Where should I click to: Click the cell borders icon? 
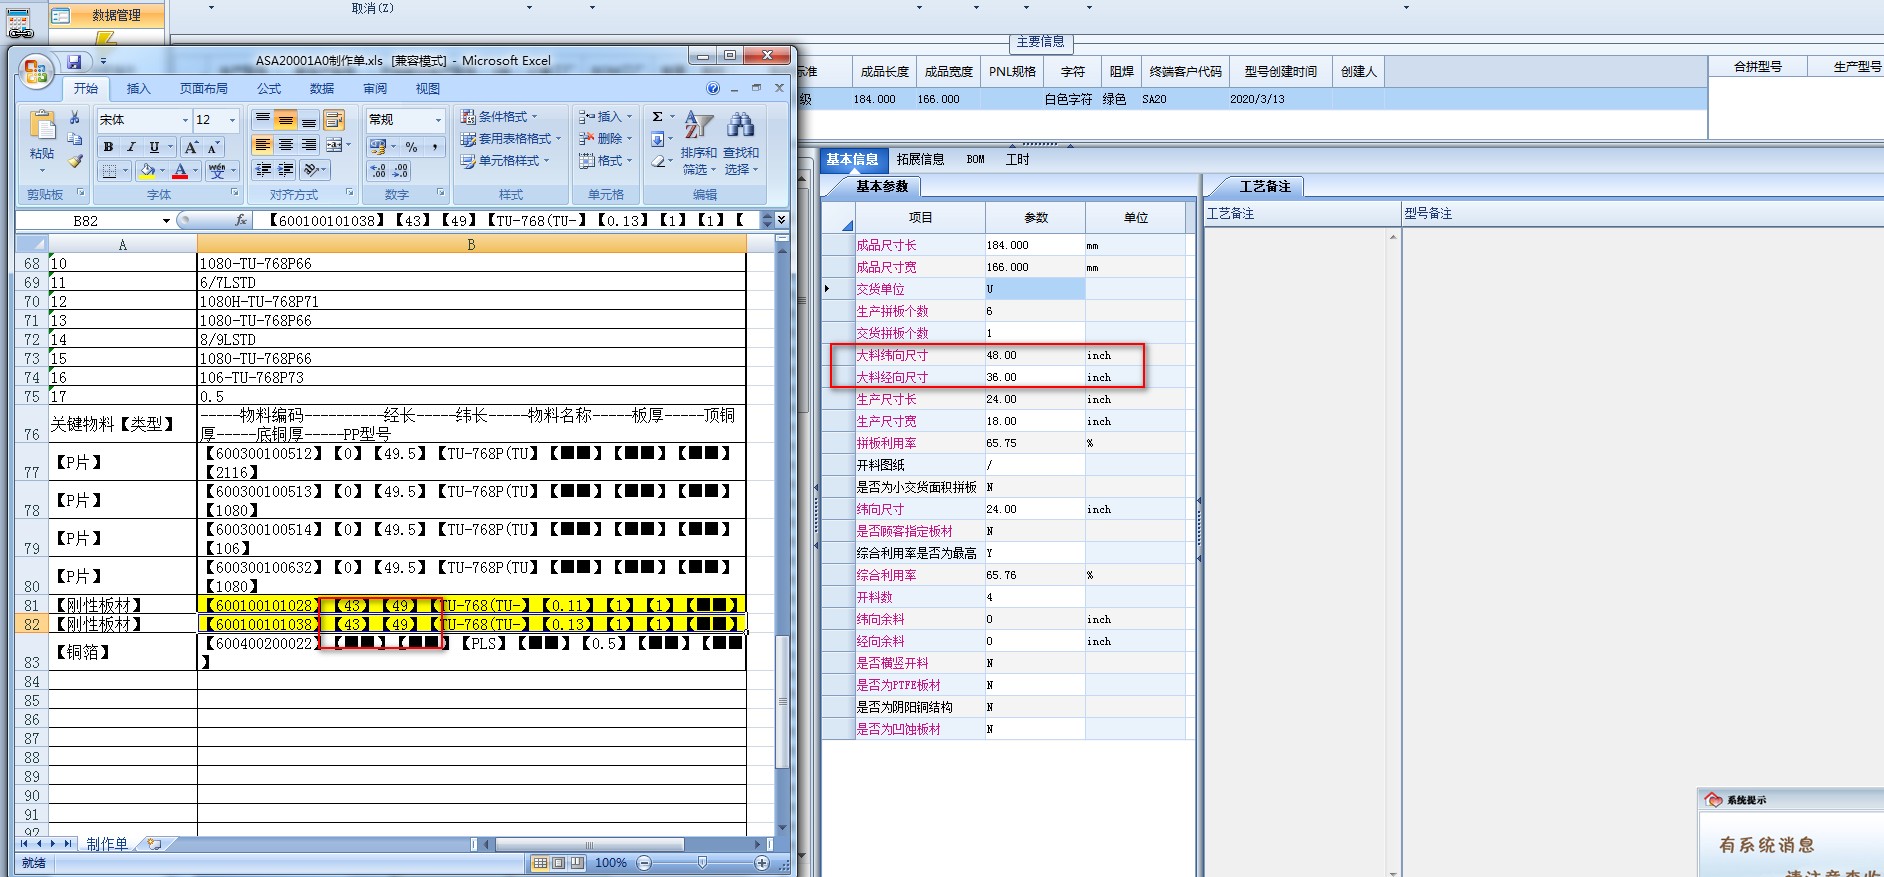tap(110, 171)
